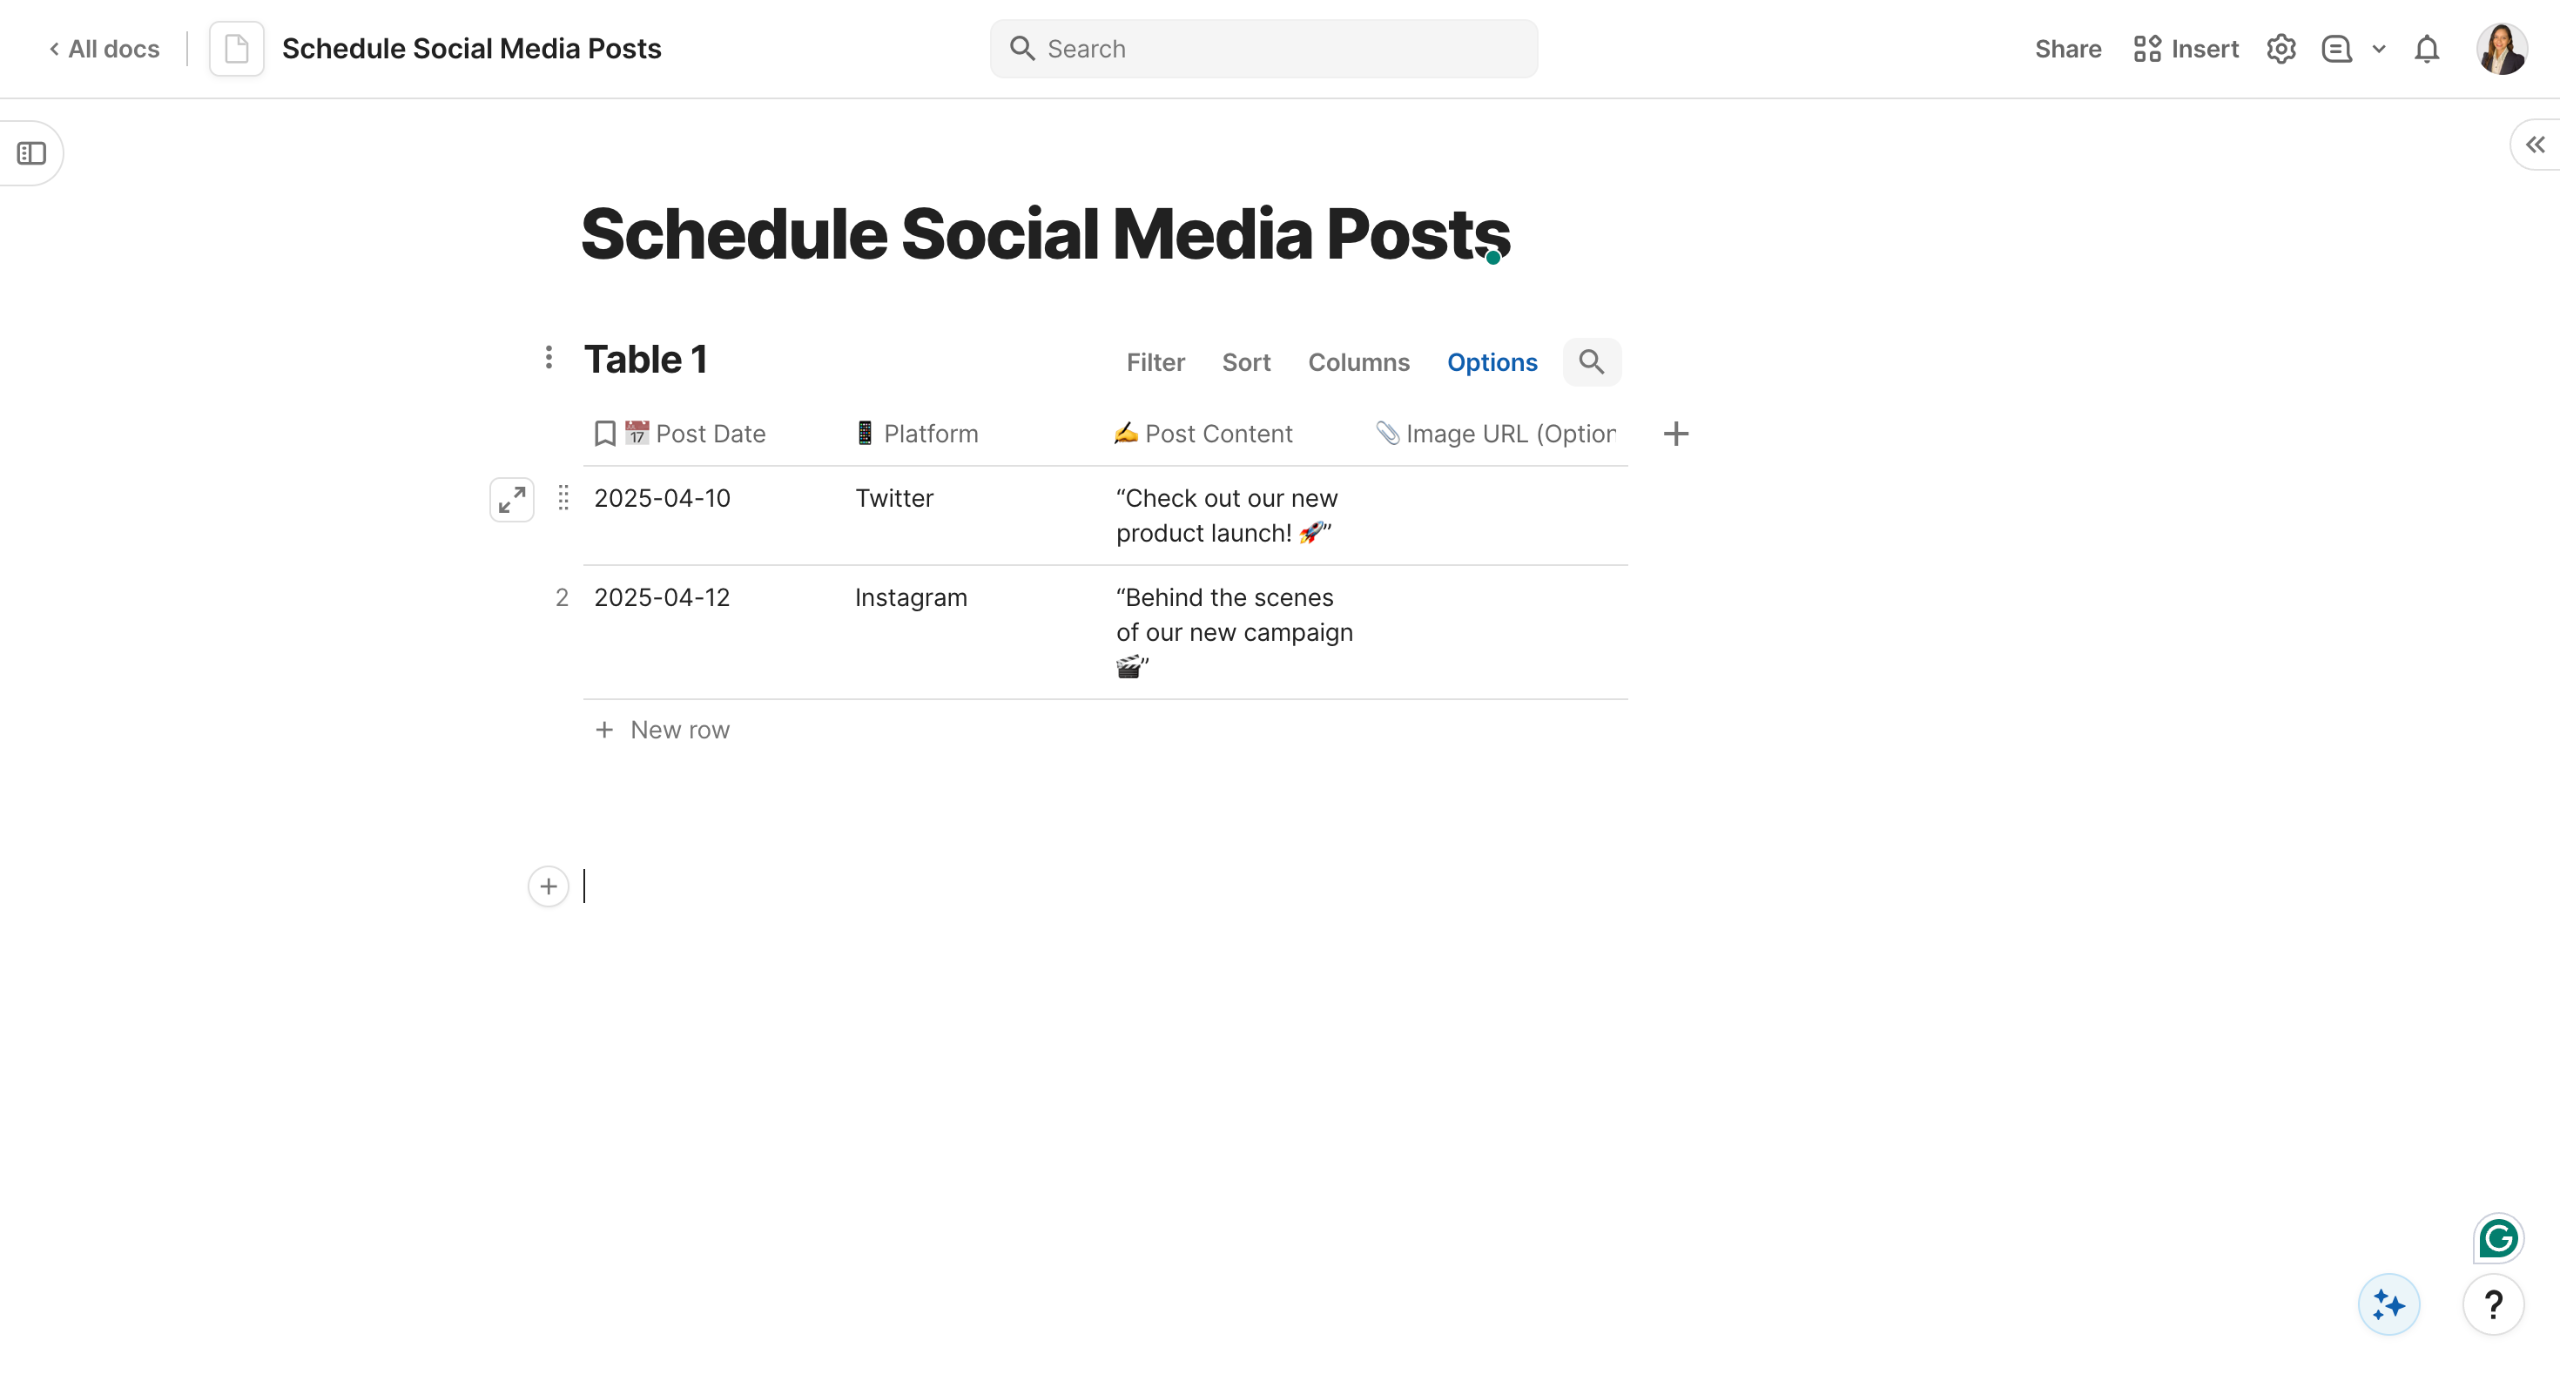
Task: Open the Sort menu for Table 1
Action: (1245, 362)
